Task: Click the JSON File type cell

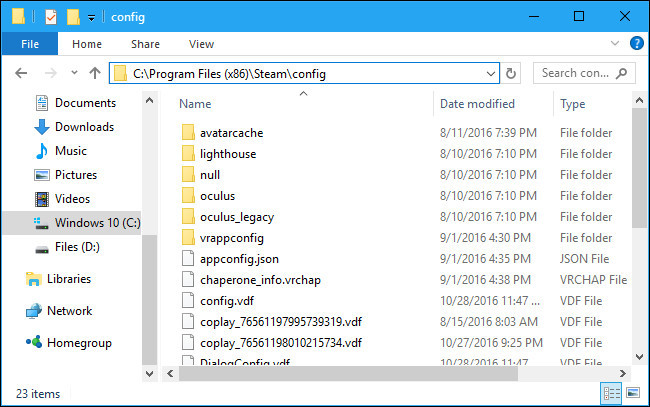Action: (x=584, y=259)
